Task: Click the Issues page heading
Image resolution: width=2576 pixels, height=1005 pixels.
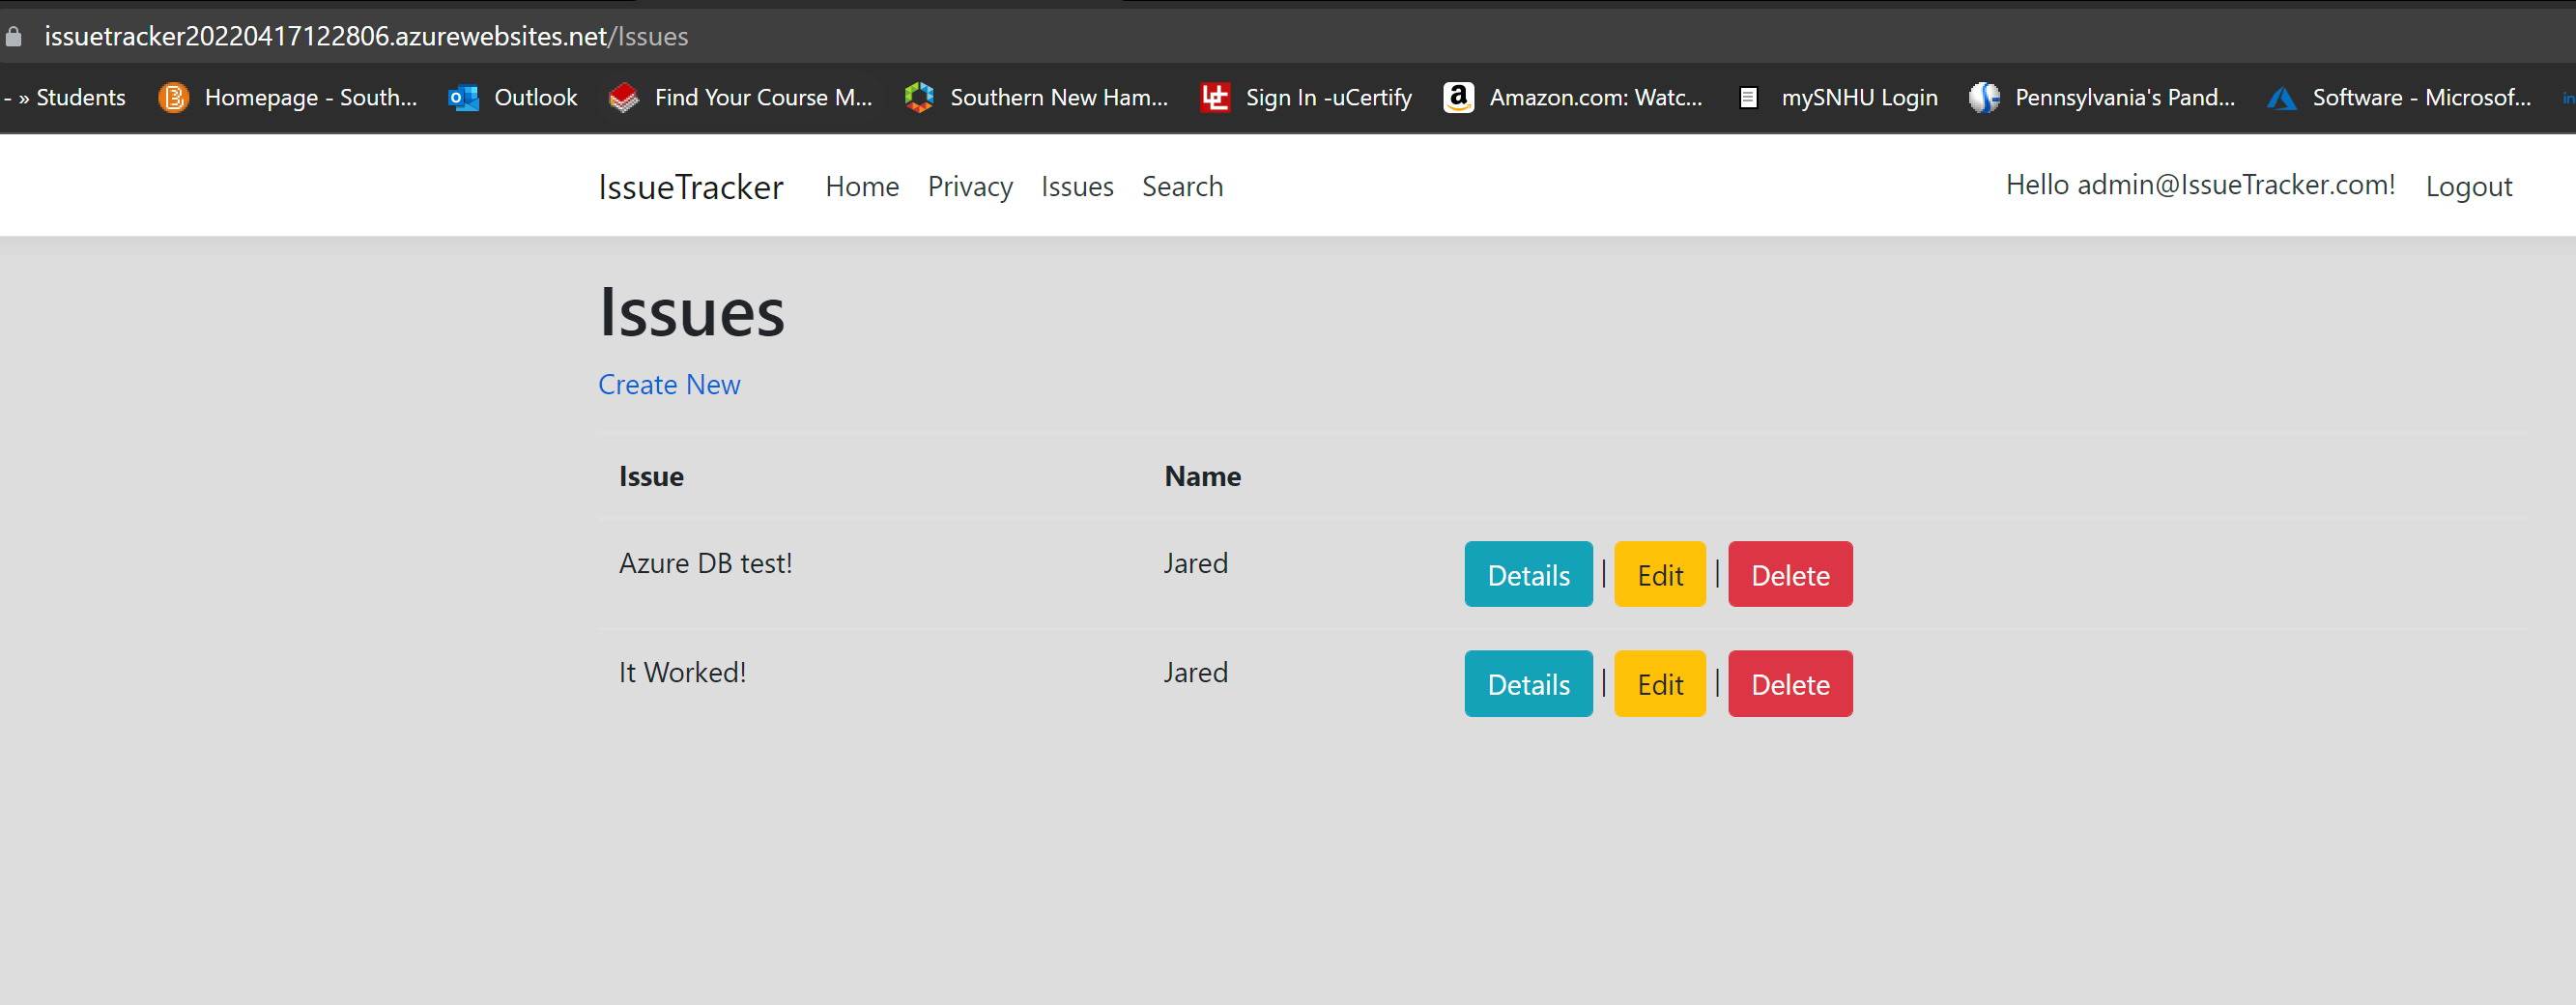Action: tap(691, 312)
